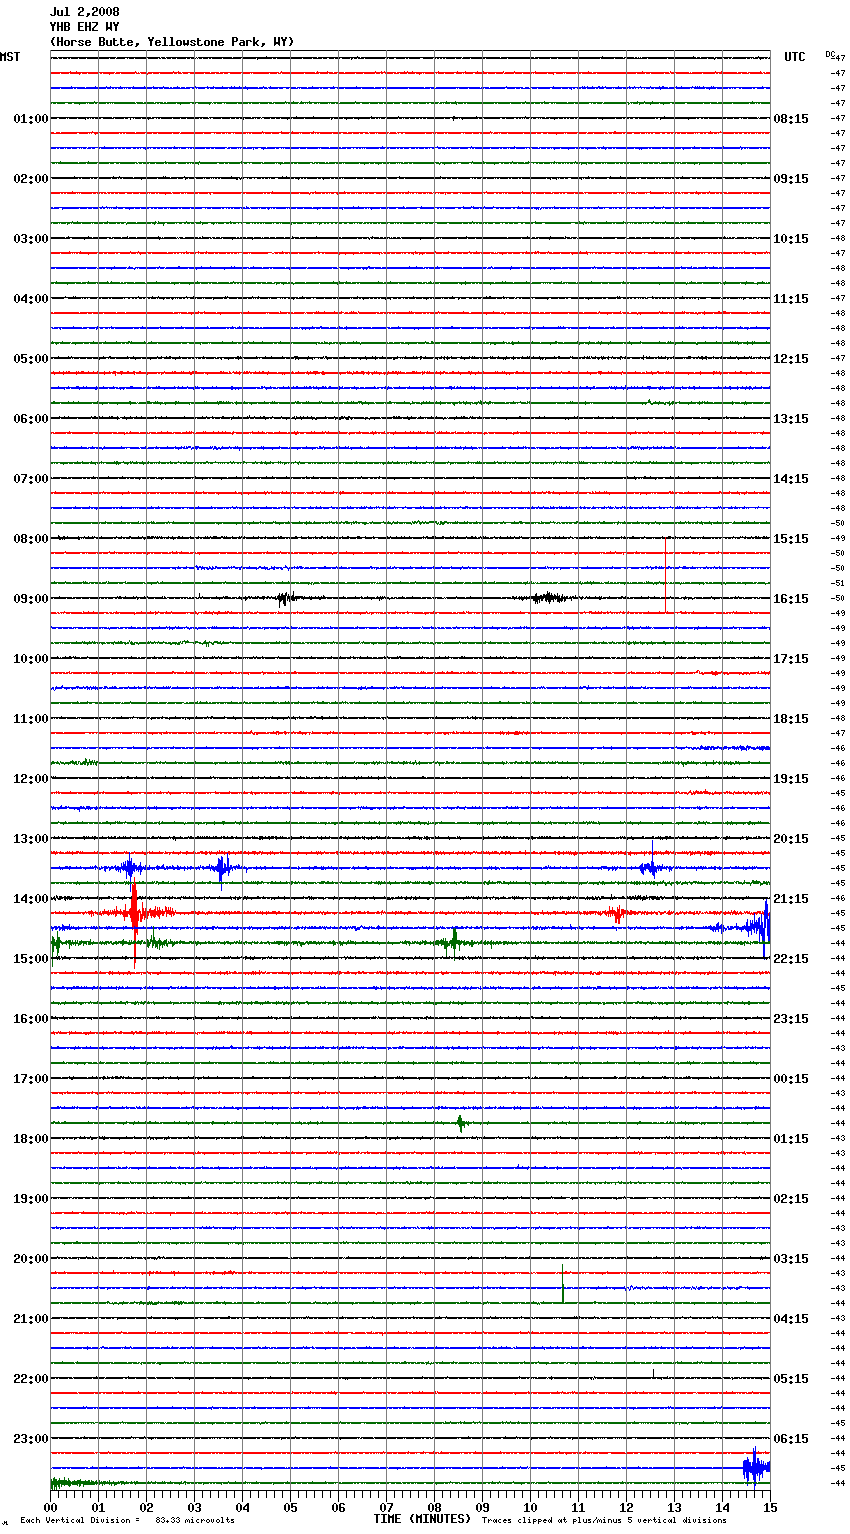Click the 20:15 UTC label
The image size is (850, 1534).
coord(791,839)
